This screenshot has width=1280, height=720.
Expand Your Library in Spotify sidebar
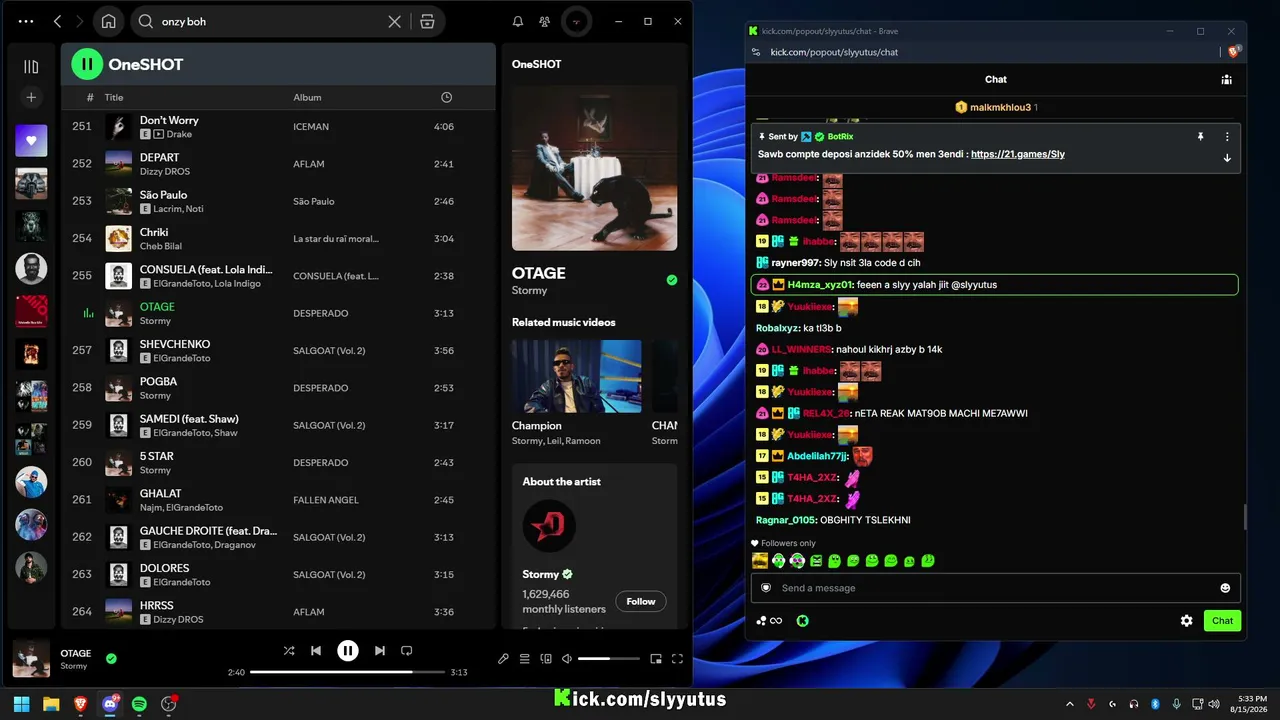pos(31,67)
